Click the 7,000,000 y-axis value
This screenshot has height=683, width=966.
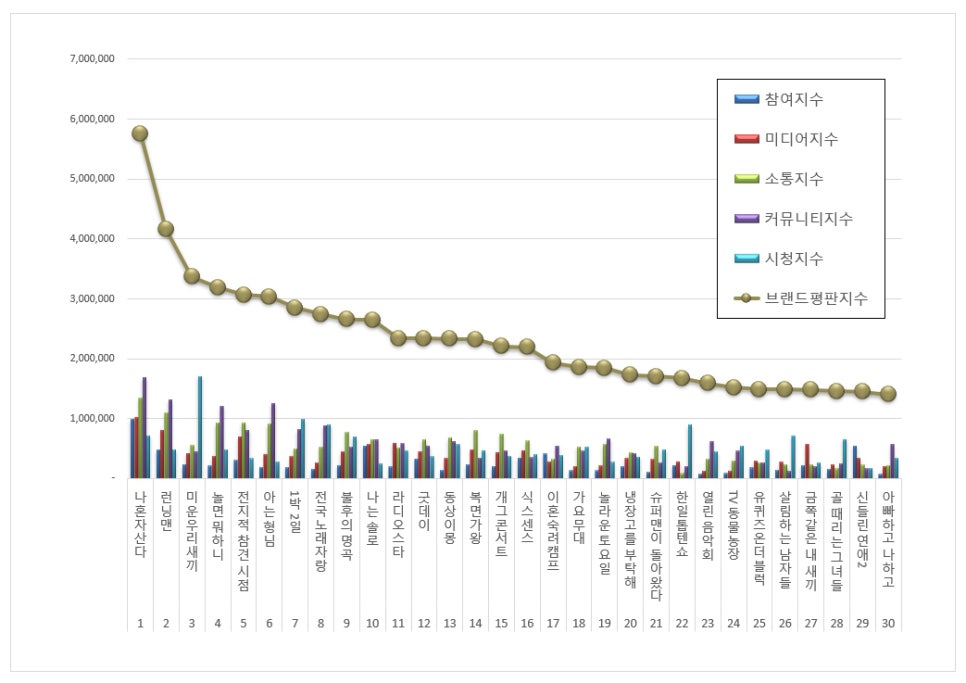(92, 59)
